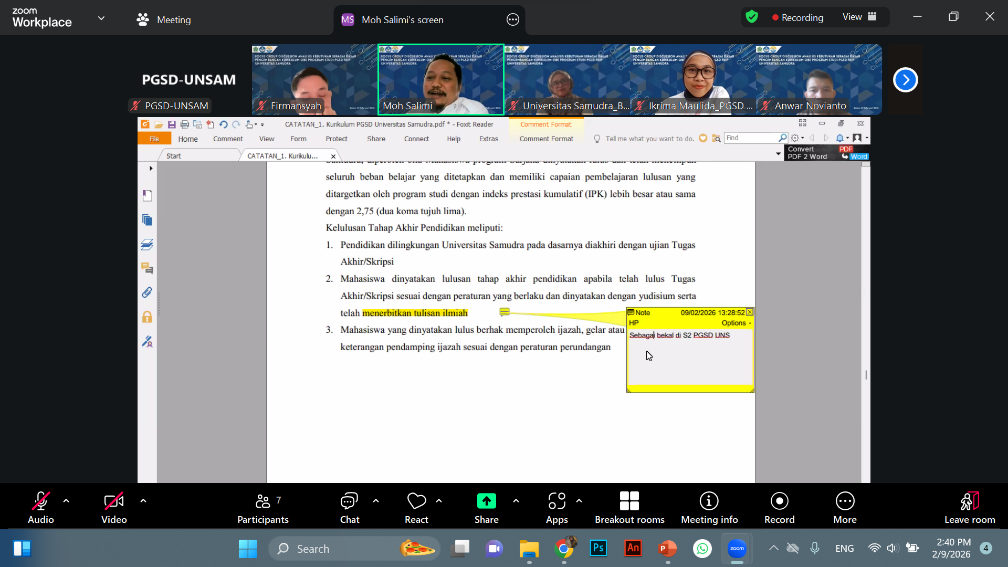This screenshot has width=1008, height=567.
Task: Expand the Audio options chevron
Action: (66, 500)
